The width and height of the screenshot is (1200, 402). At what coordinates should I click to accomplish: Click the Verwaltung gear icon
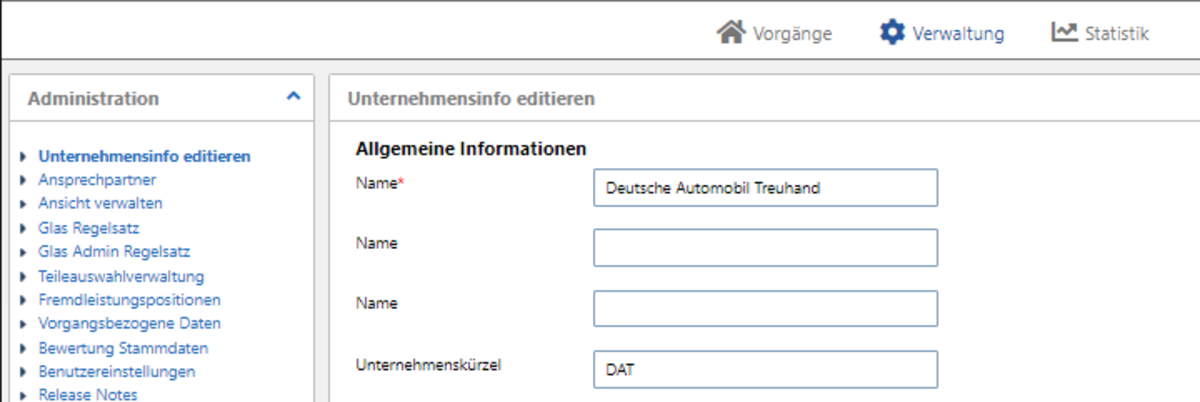(x=891, y=33)
